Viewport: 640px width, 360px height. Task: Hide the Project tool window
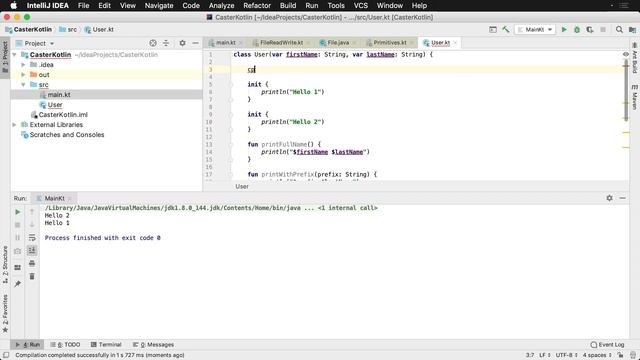196,43
